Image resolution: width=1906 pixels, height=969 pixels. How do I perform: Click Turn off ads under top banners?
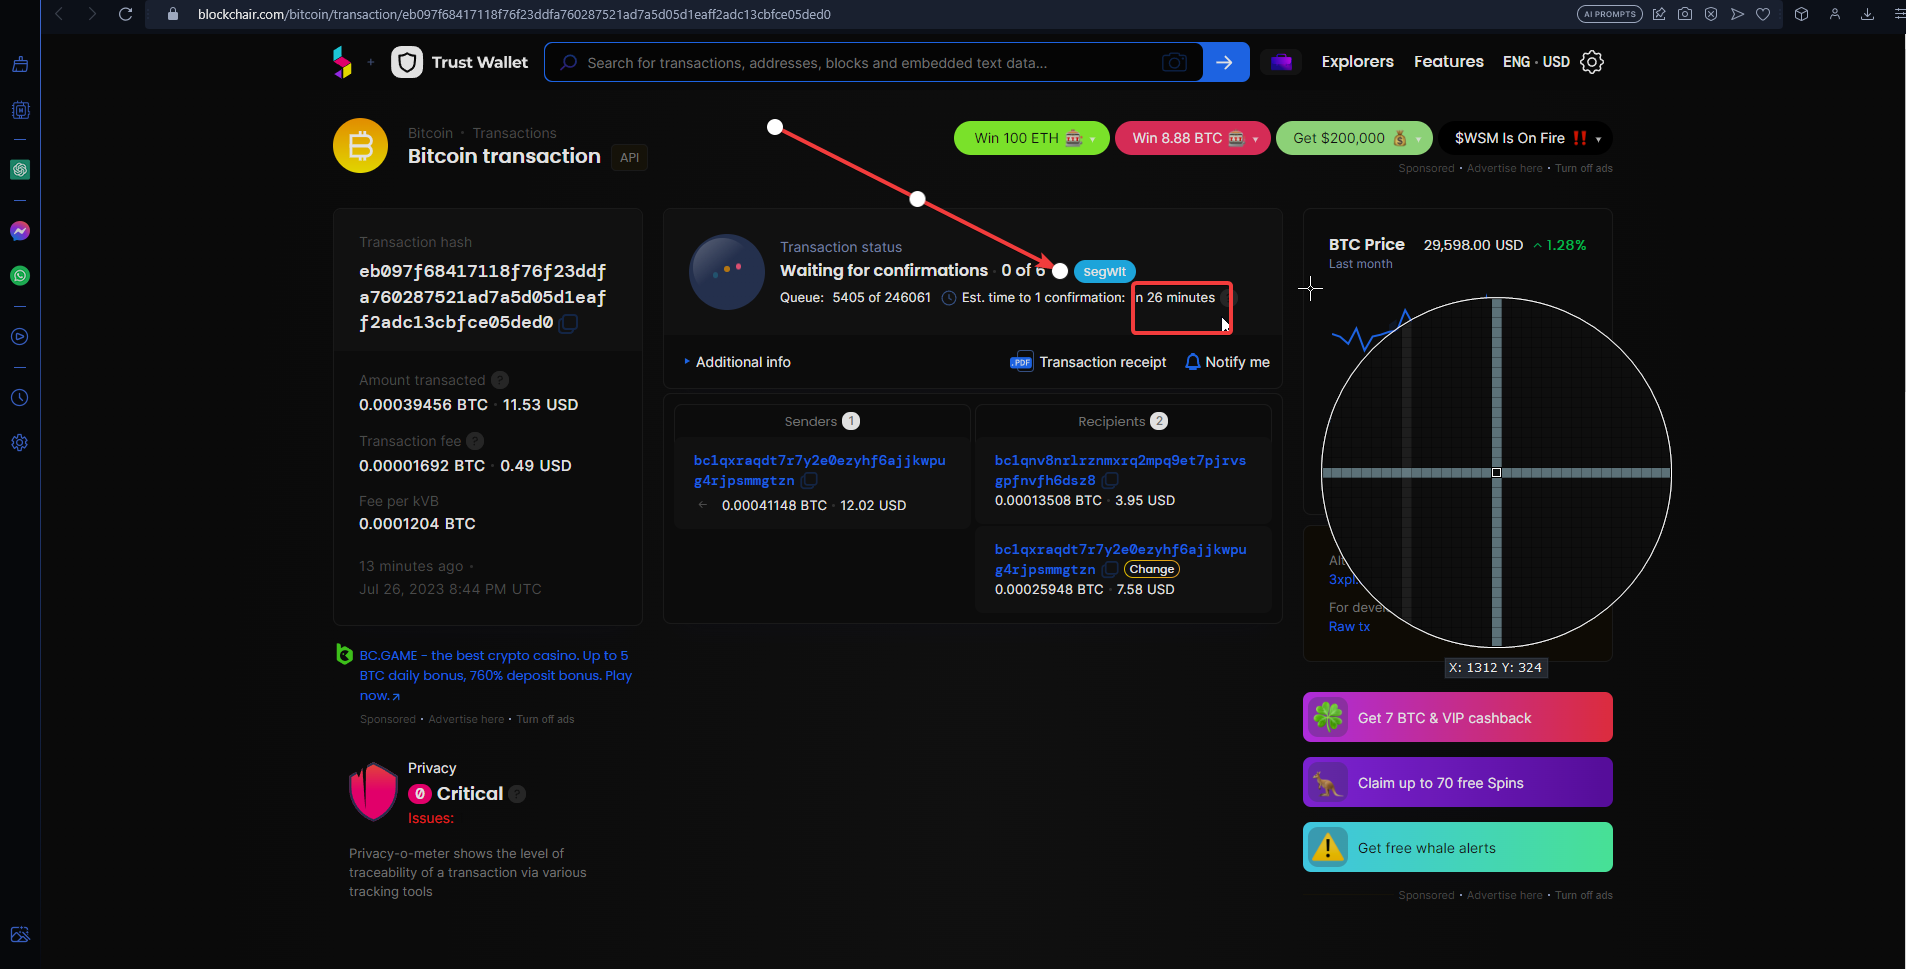pos(1583,168)
